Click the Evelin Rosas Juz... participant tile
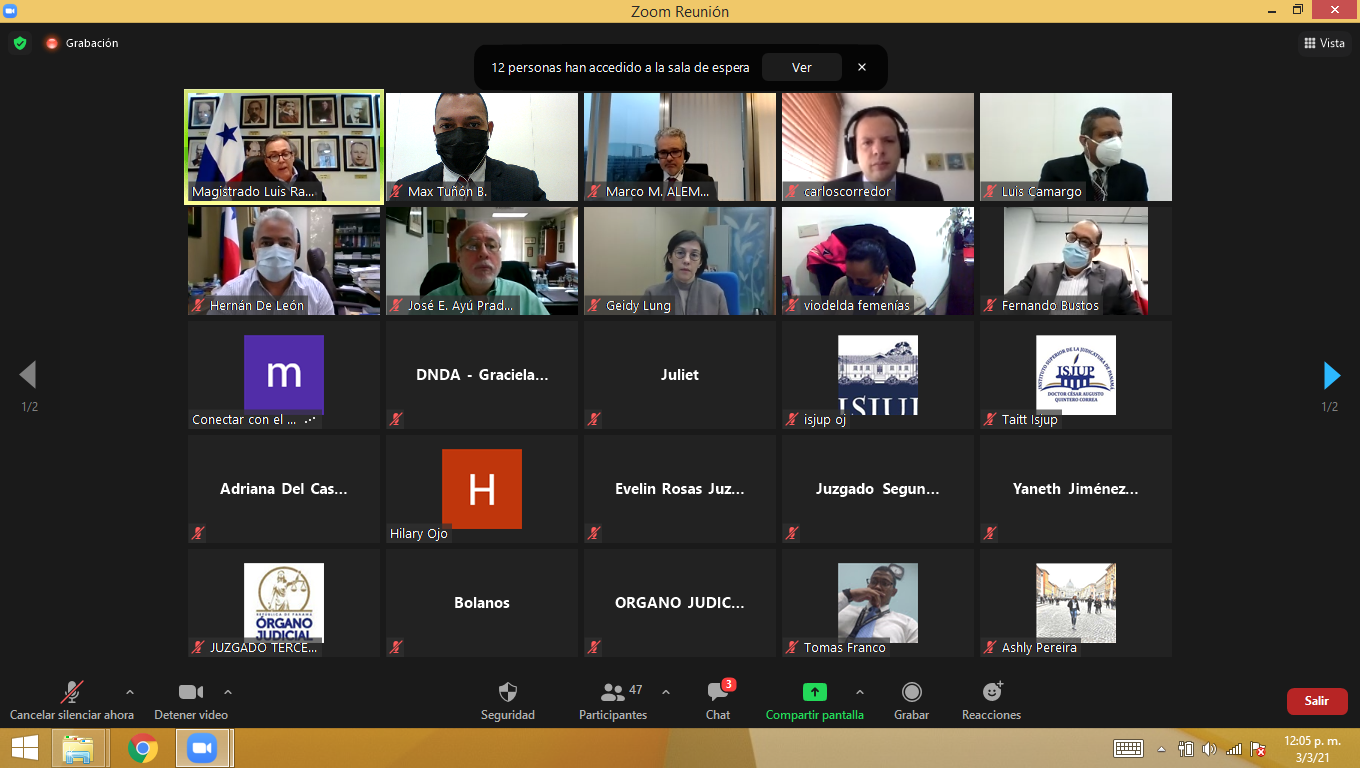The image size is (1360, 768). click(680, 489)
